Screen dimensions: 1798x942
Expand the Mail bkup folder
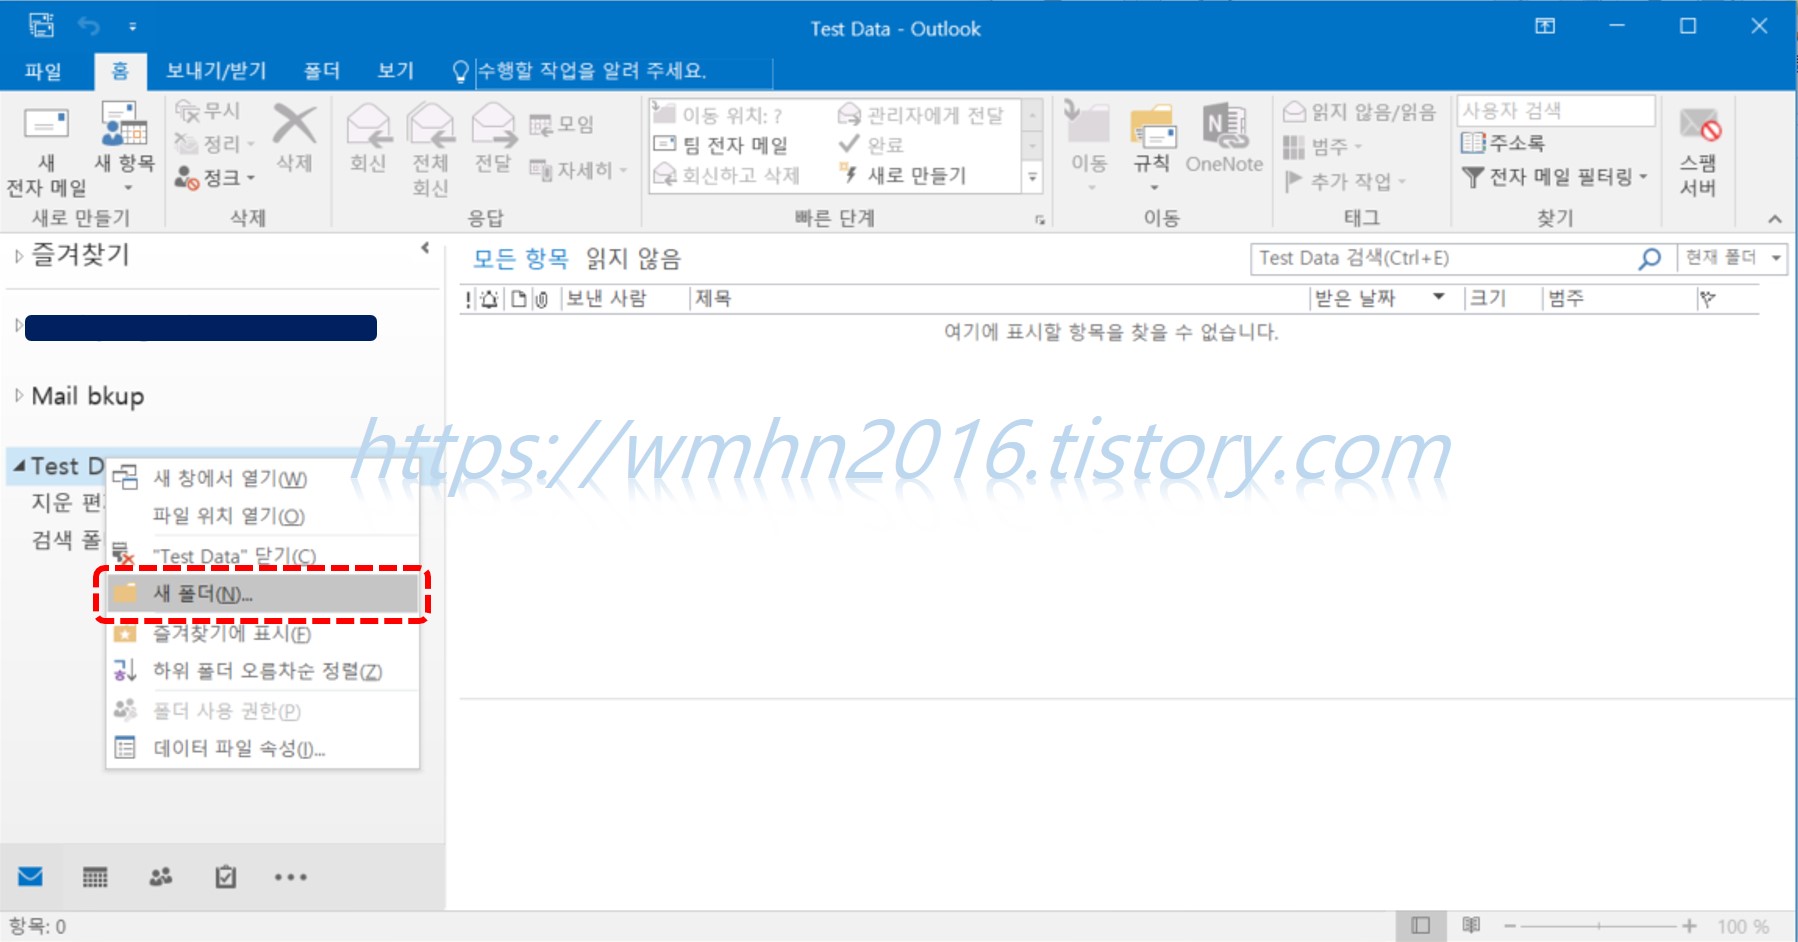coord(18,396)
